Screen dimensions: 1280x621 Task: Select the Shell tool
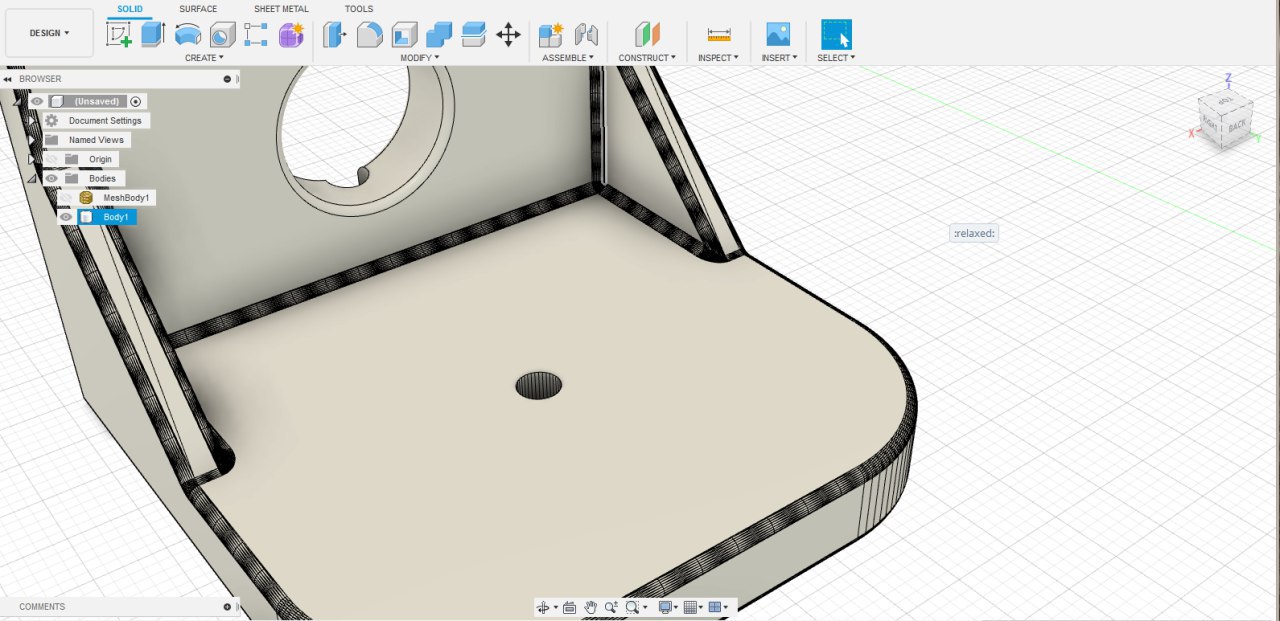click(404, 35)
